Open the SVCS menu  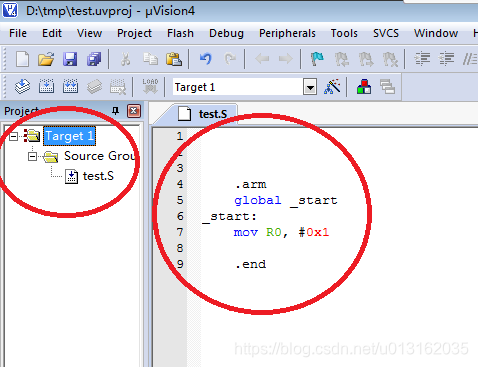click(x=386, y=33)
